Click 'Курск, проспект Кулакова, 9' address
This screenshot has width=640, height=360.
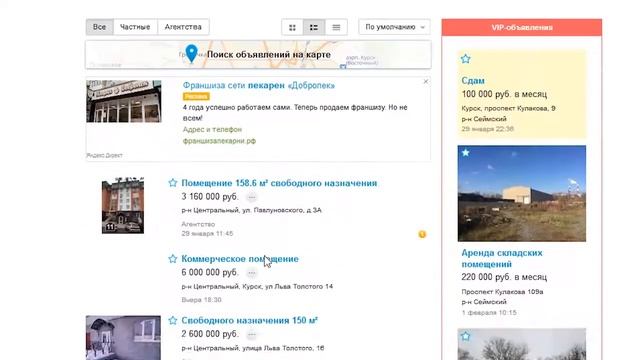point(508,109)
